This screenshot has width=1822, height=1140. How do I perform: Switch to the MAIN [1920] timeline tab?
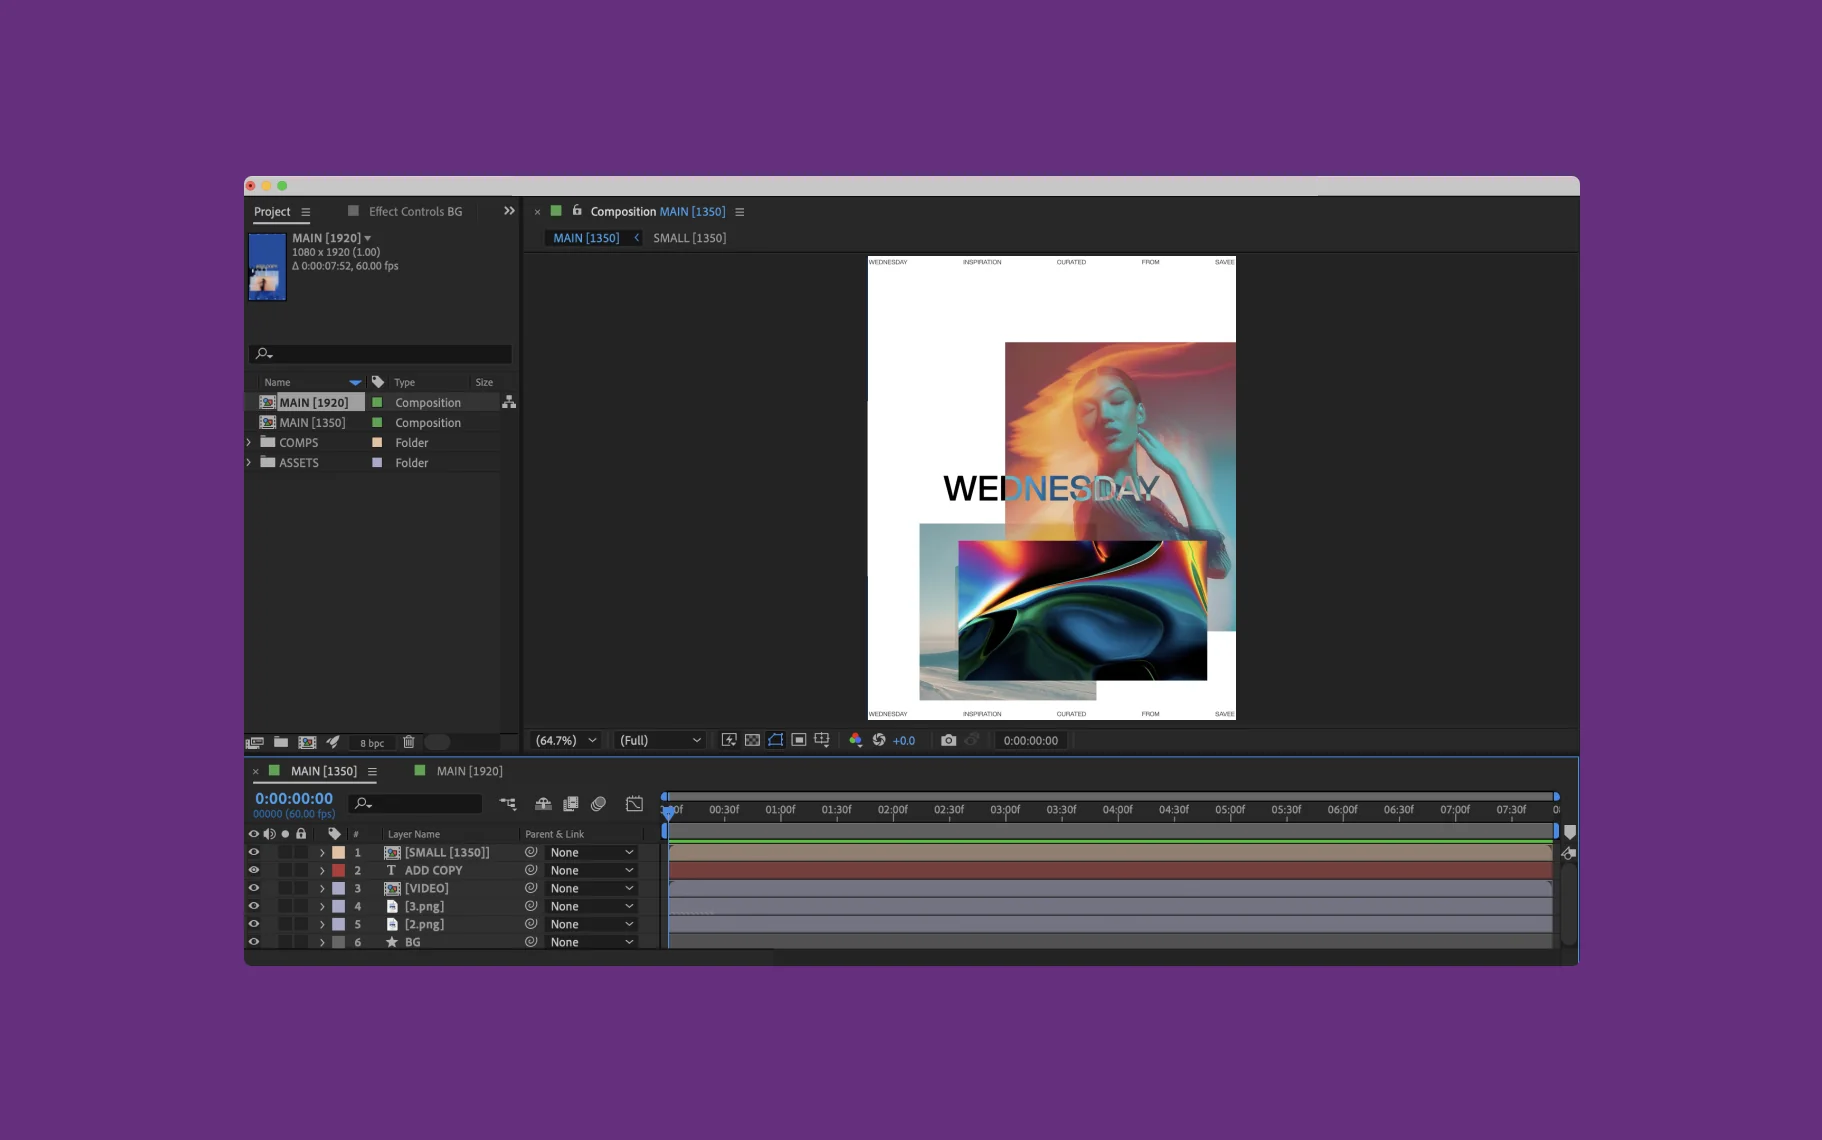[469, 771]
